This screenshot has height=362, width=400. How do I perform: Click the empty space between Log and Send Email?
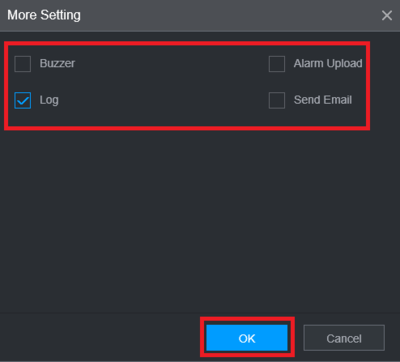(163, 100)
